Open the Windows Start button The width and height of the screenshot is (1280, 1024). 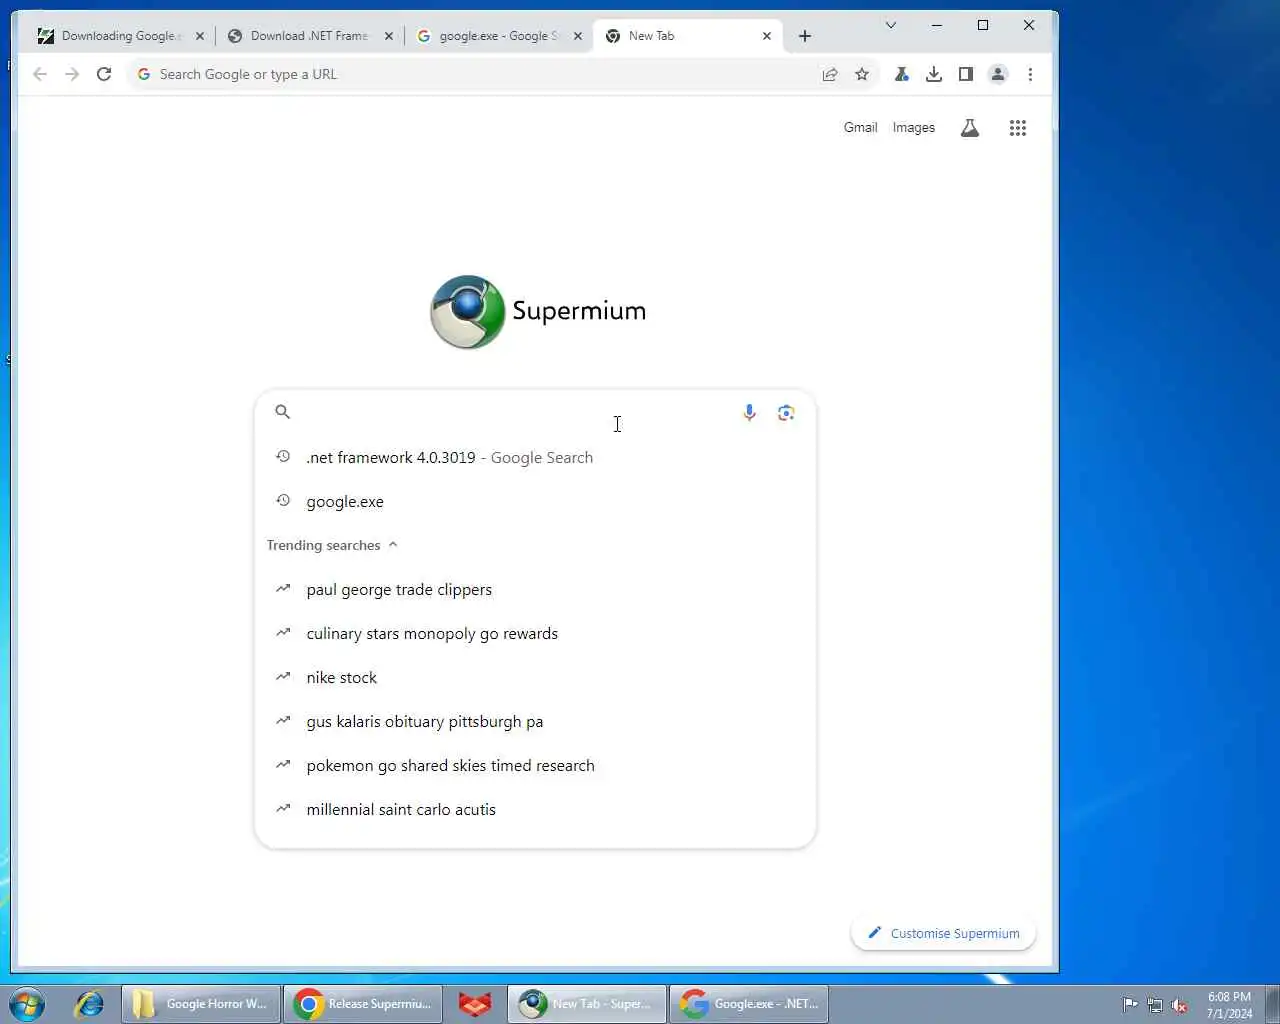click(x=27, y=1004)
